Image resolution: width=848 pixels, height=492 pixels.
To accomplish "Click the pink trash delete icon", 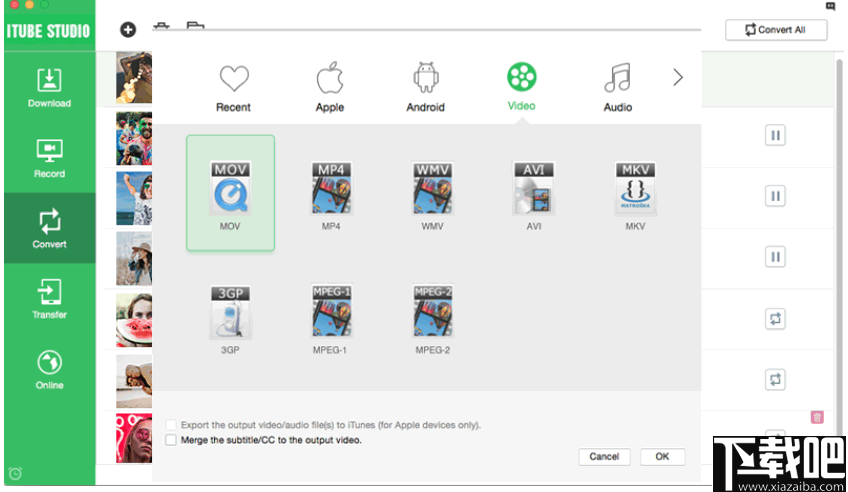I will coord(817,417).
